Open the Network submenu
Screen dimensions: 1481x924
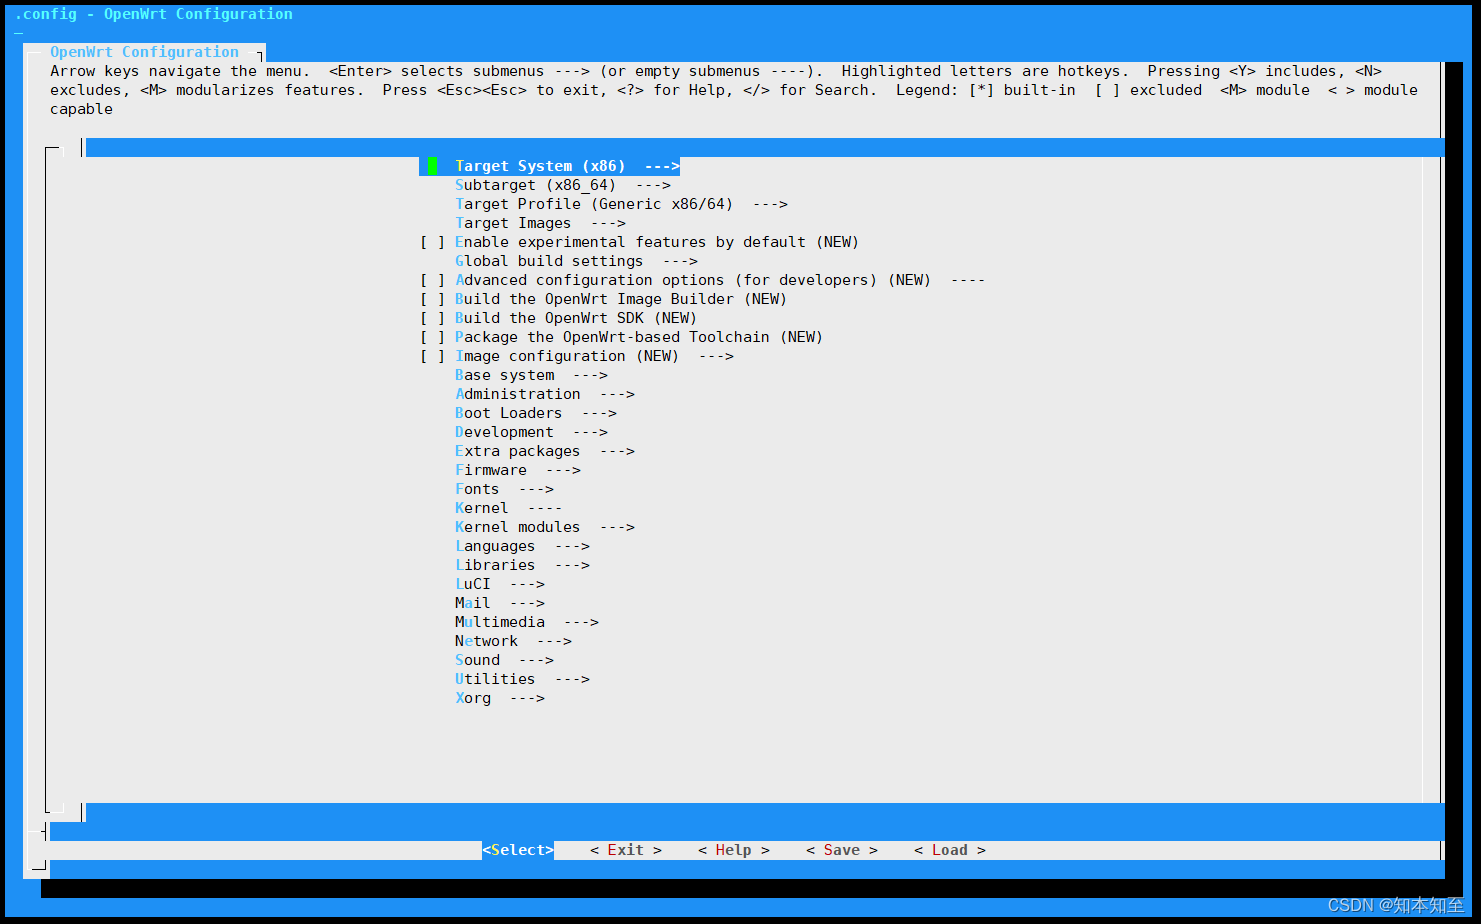coord(513,641)
